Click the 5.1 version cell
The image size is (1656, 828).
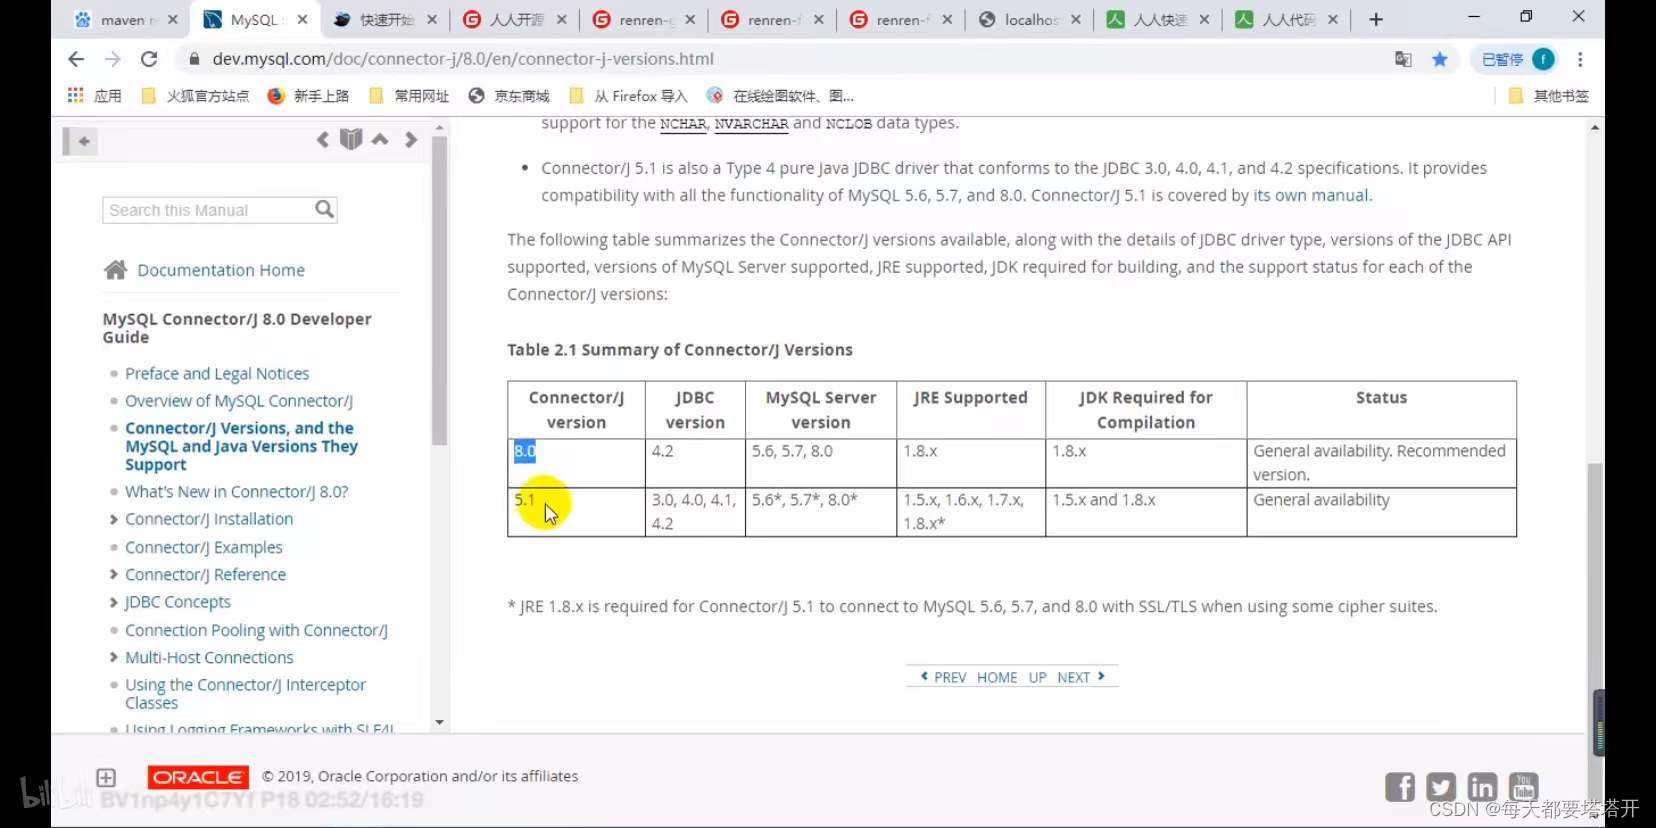(x=575, y=512)
